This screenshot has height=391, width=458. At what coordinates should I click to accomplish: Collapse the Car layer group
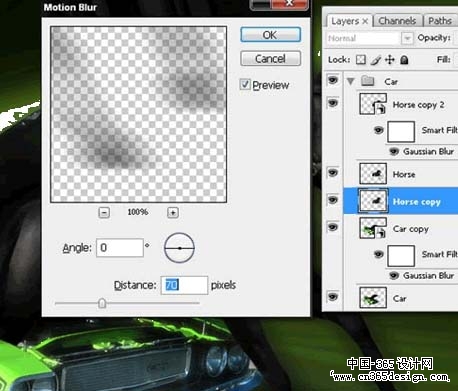click(x=350, y=81)
